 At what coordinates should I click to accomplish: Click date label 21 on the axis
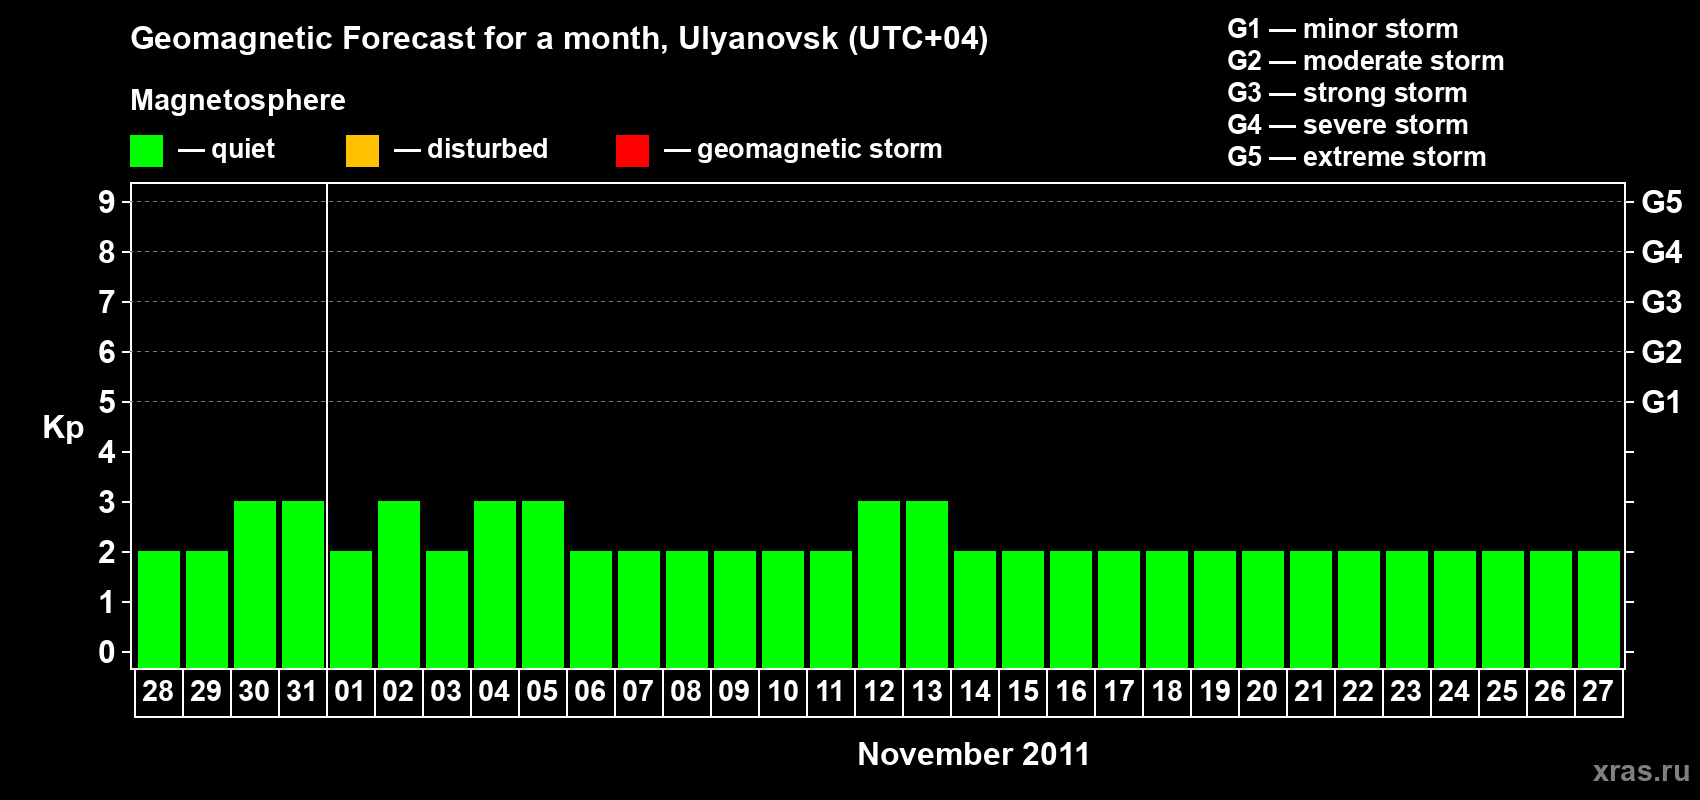pyautogui.click(x=1310, y=692)
